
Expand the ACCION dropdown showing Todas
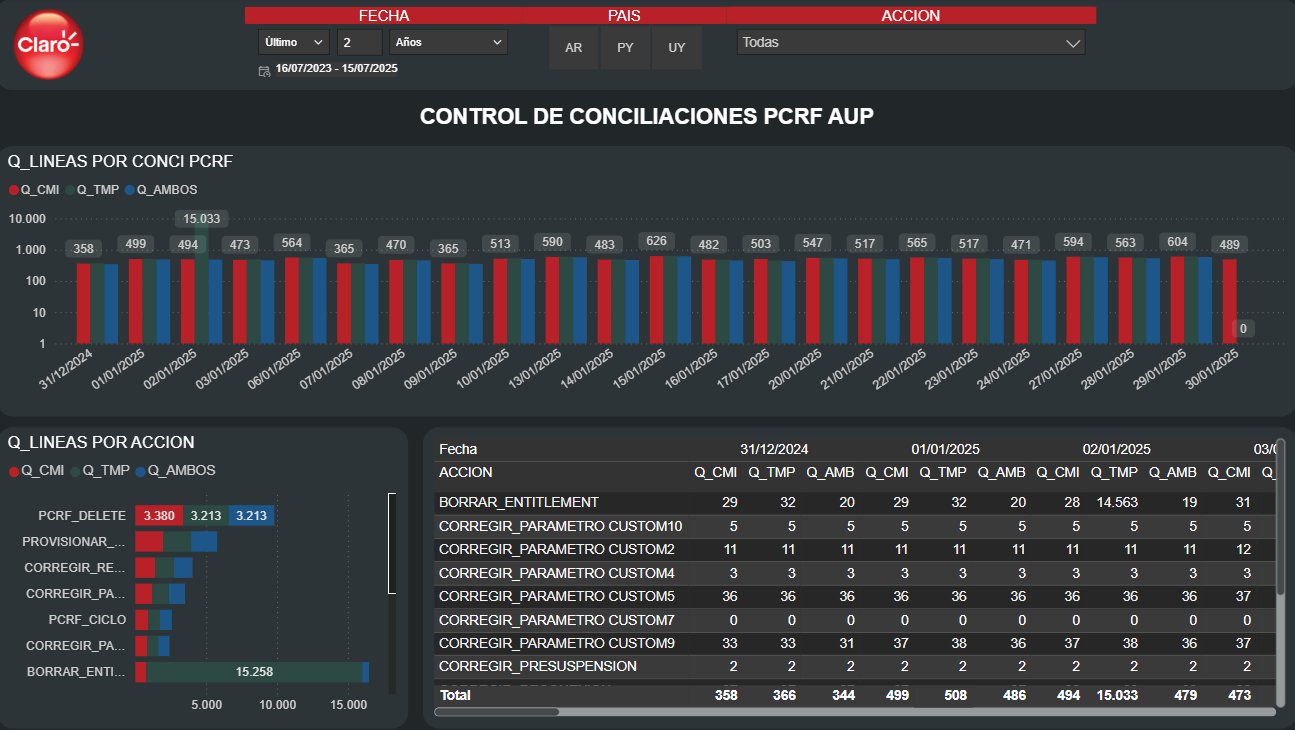coord(911,43)
